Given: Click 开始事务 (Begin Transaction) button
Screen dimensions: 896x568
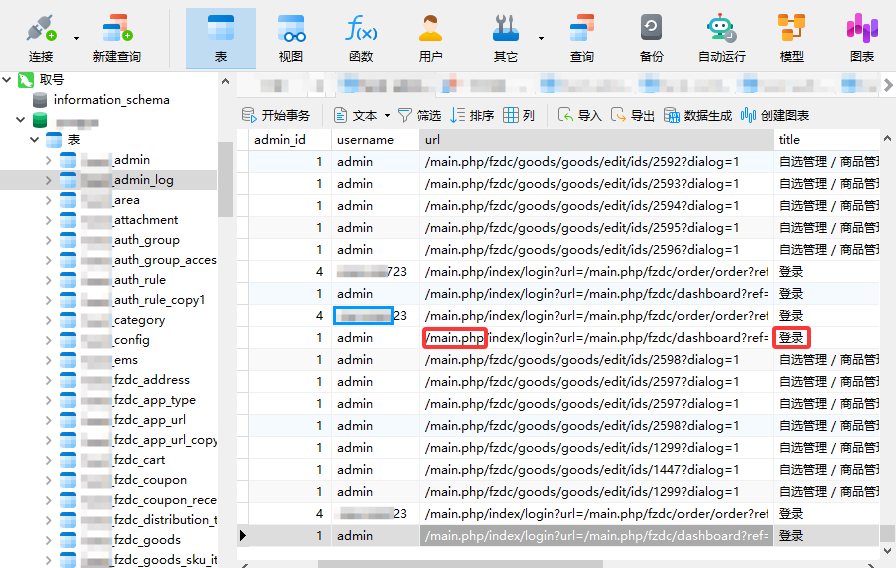Looking at the screenshot, I should click(277, 116).
